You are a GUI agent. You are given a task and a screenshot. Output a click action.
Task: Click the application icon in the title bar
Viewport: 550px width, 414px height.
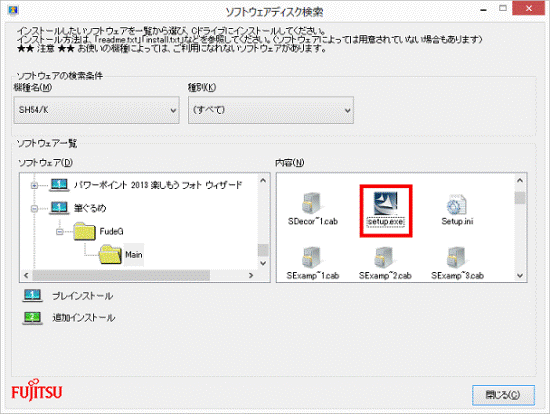point(13,10)
